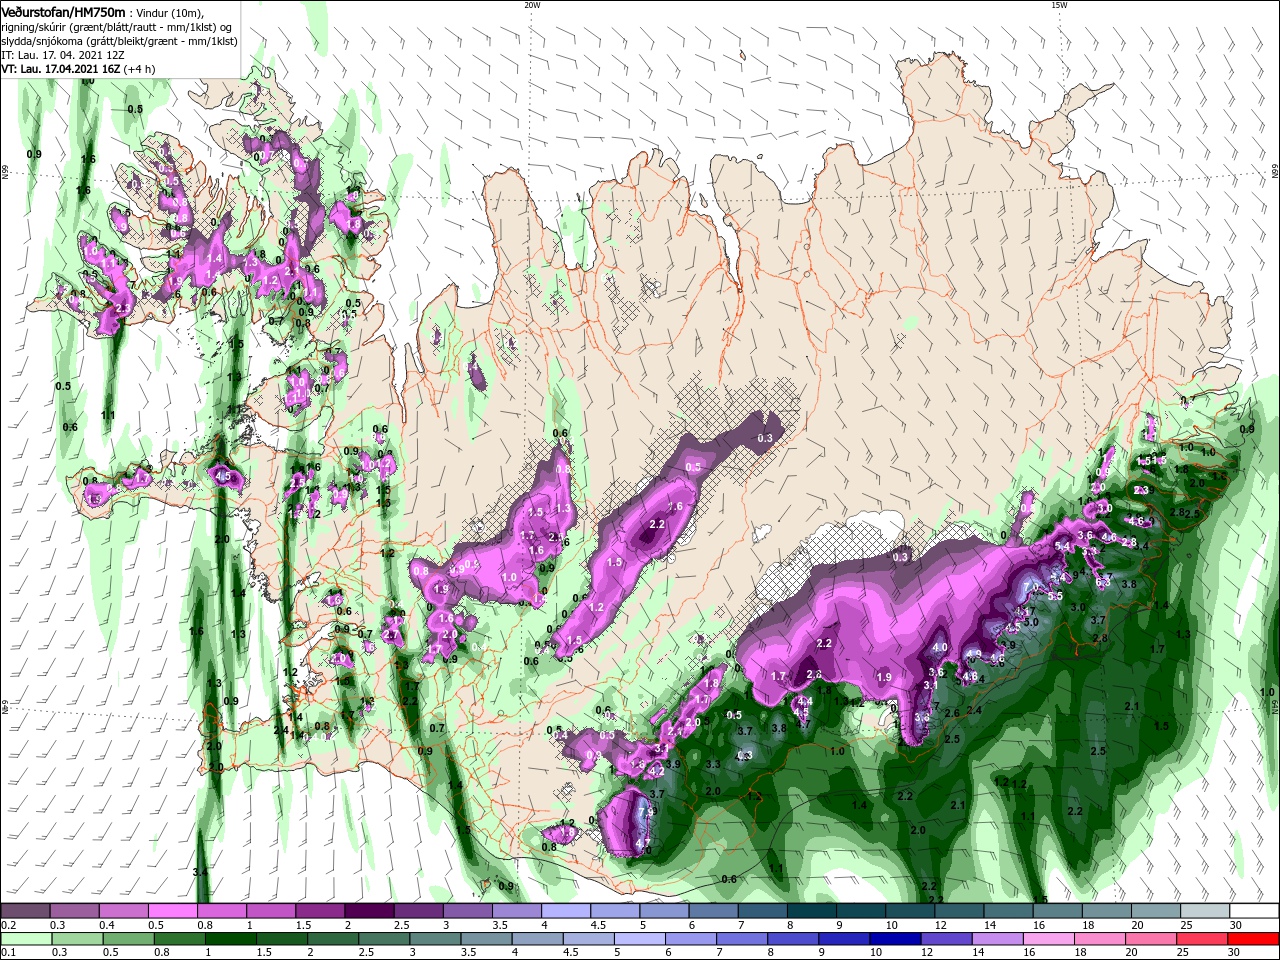Viewport: 1280px width, 960px height.
Task: Click the pale green 0.1 rain legend swatch
Action: (25, 938)
